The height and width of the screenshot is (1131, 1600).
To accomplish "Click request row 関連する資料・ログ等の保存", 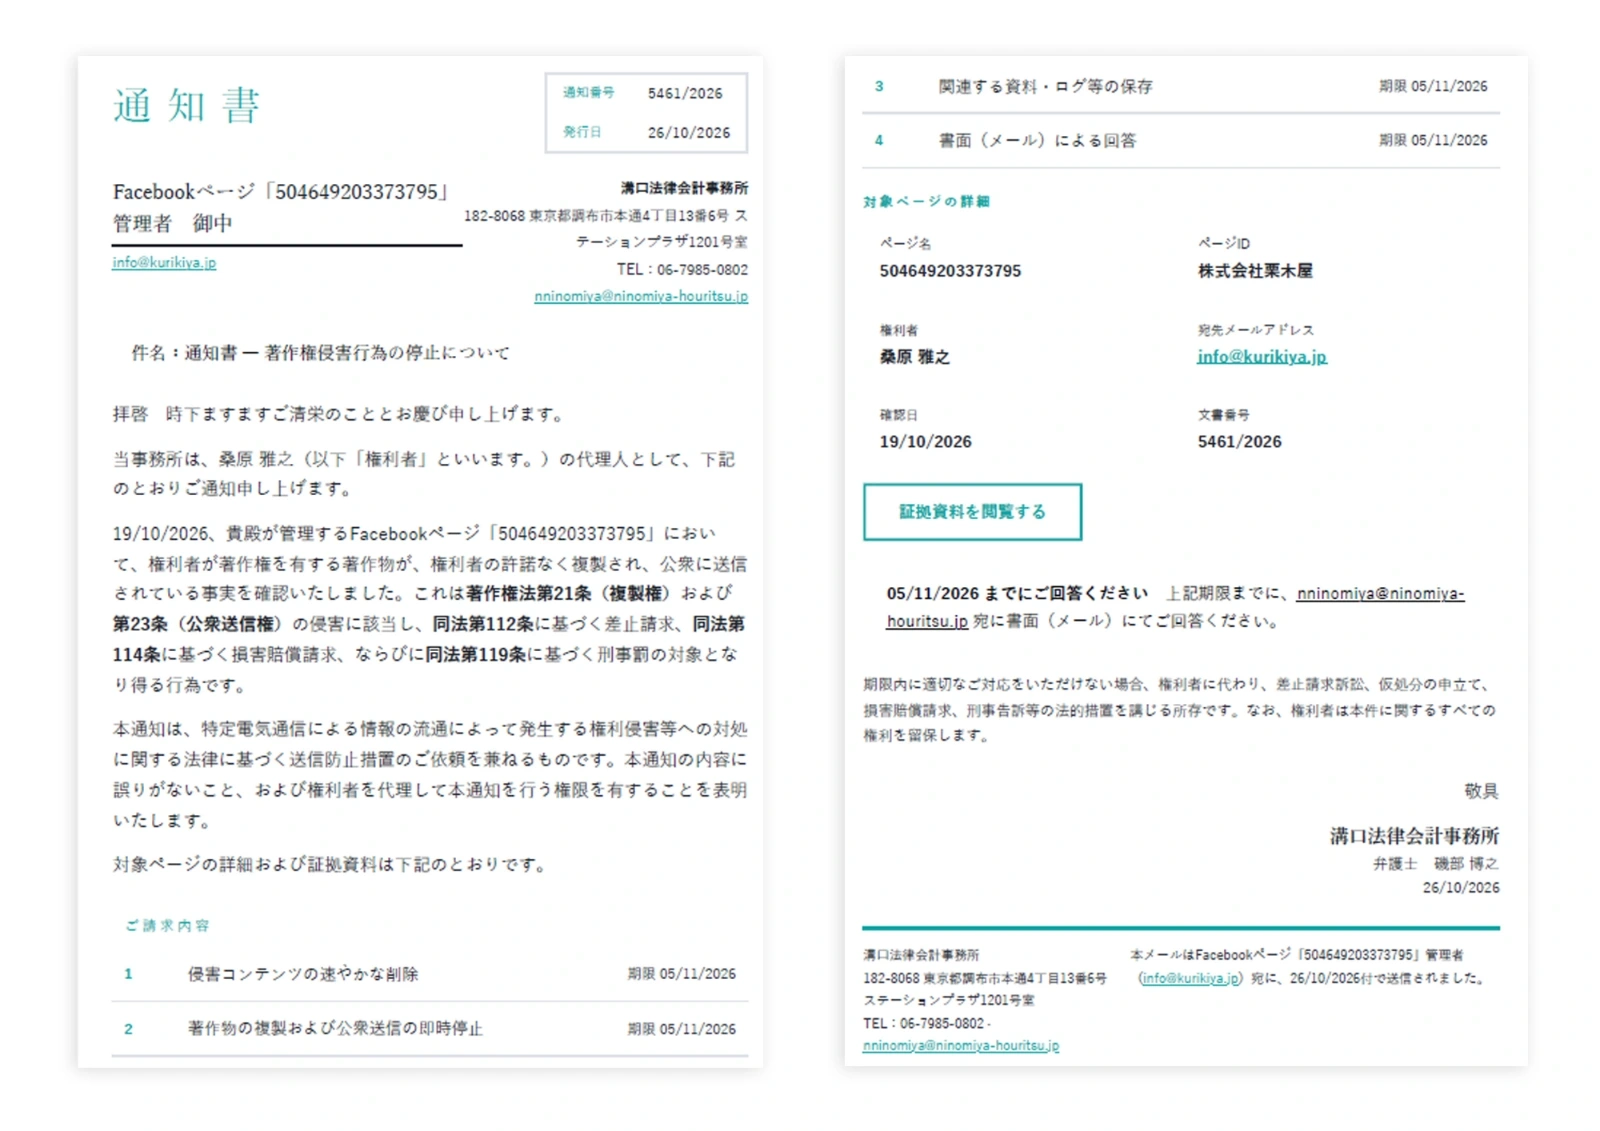I will (1181, 87).
